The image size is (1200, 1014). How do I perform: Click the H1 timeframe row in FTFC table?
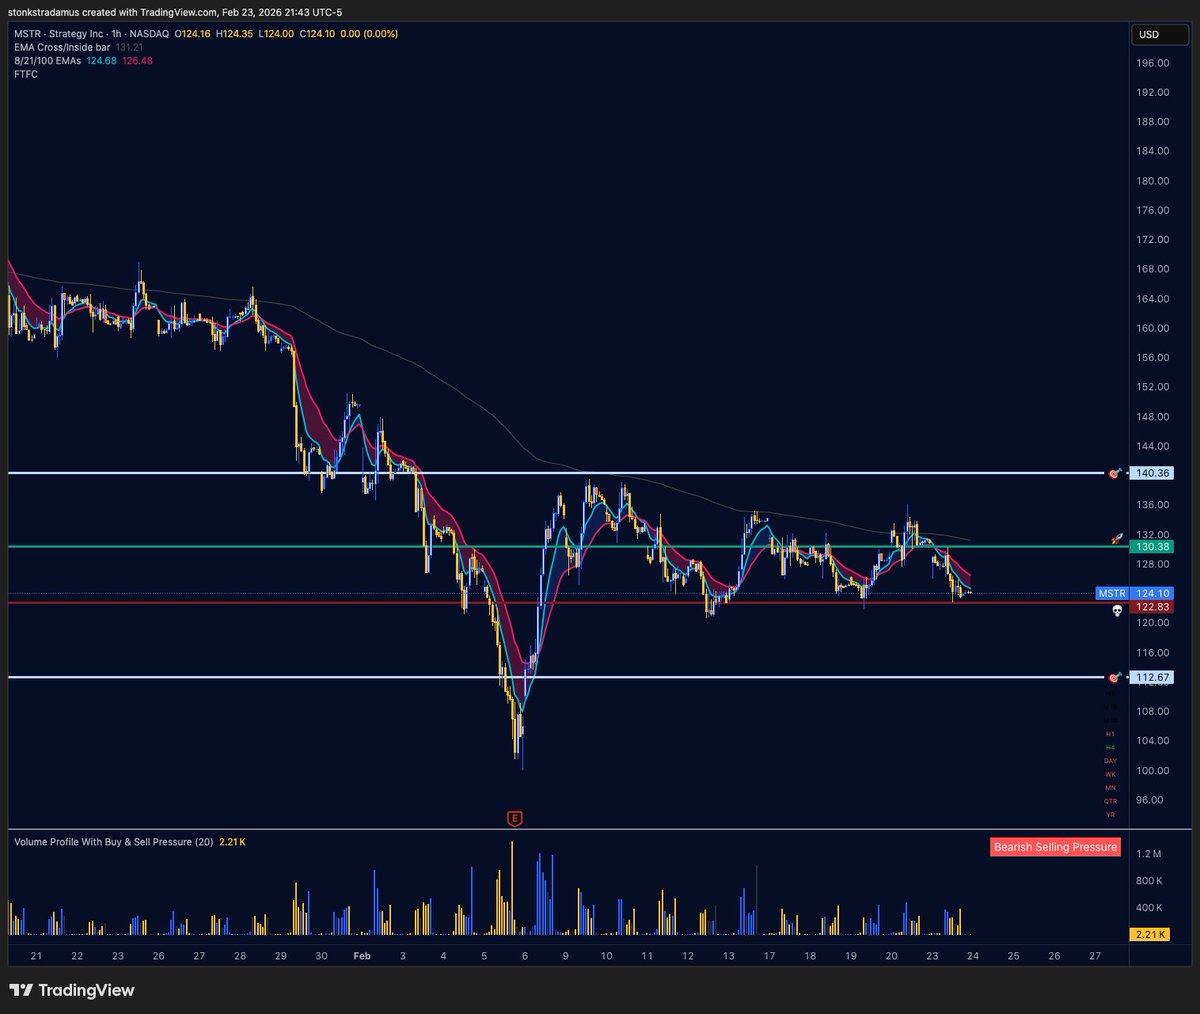1110,734
